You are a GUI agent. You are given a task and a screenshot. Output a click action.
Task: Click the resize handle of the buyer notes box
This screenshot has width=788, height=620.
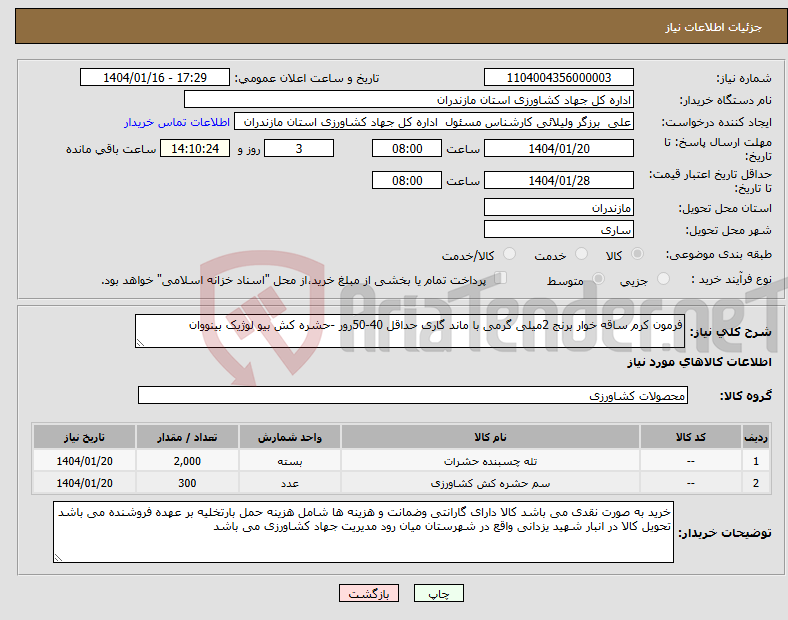click(58, 558)
